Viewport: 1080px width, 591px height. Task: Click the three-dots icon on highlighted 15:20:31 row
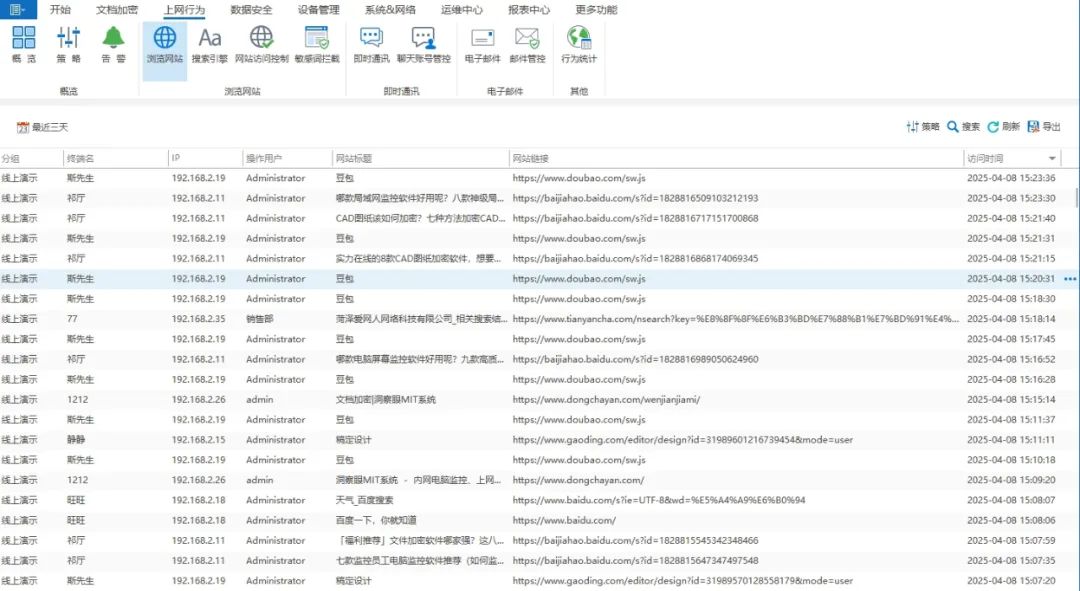1070,279
